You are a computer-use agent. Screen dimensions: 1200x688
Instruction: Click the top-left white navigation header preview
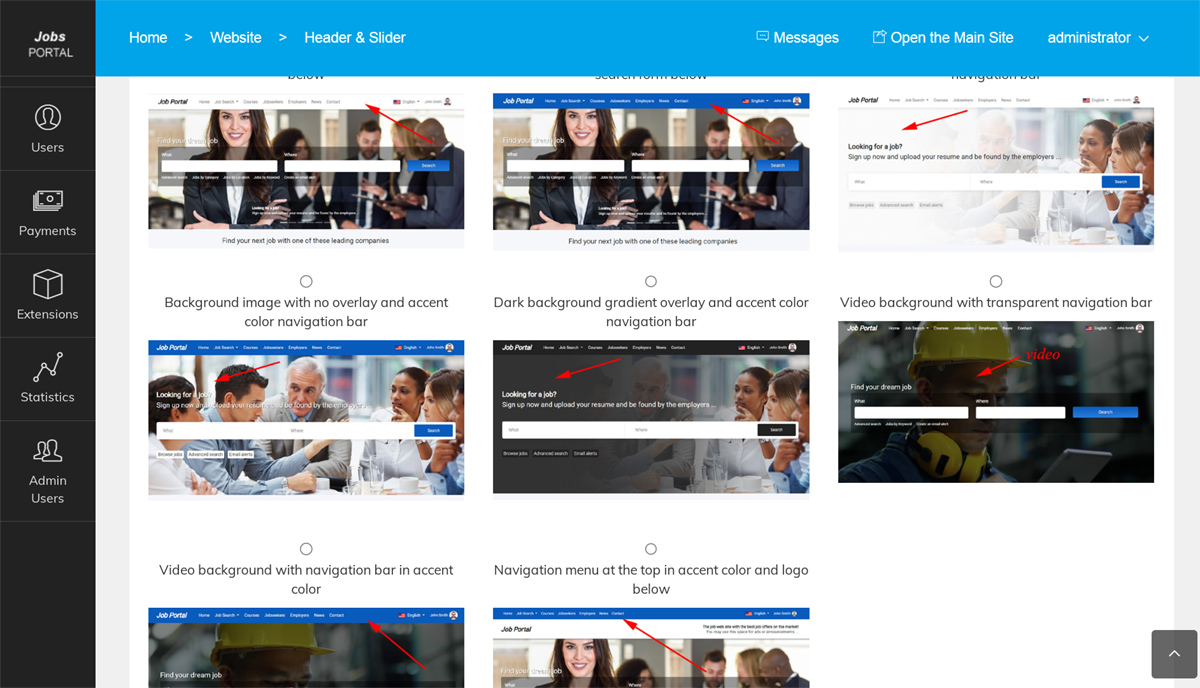(x=306, y=171)
